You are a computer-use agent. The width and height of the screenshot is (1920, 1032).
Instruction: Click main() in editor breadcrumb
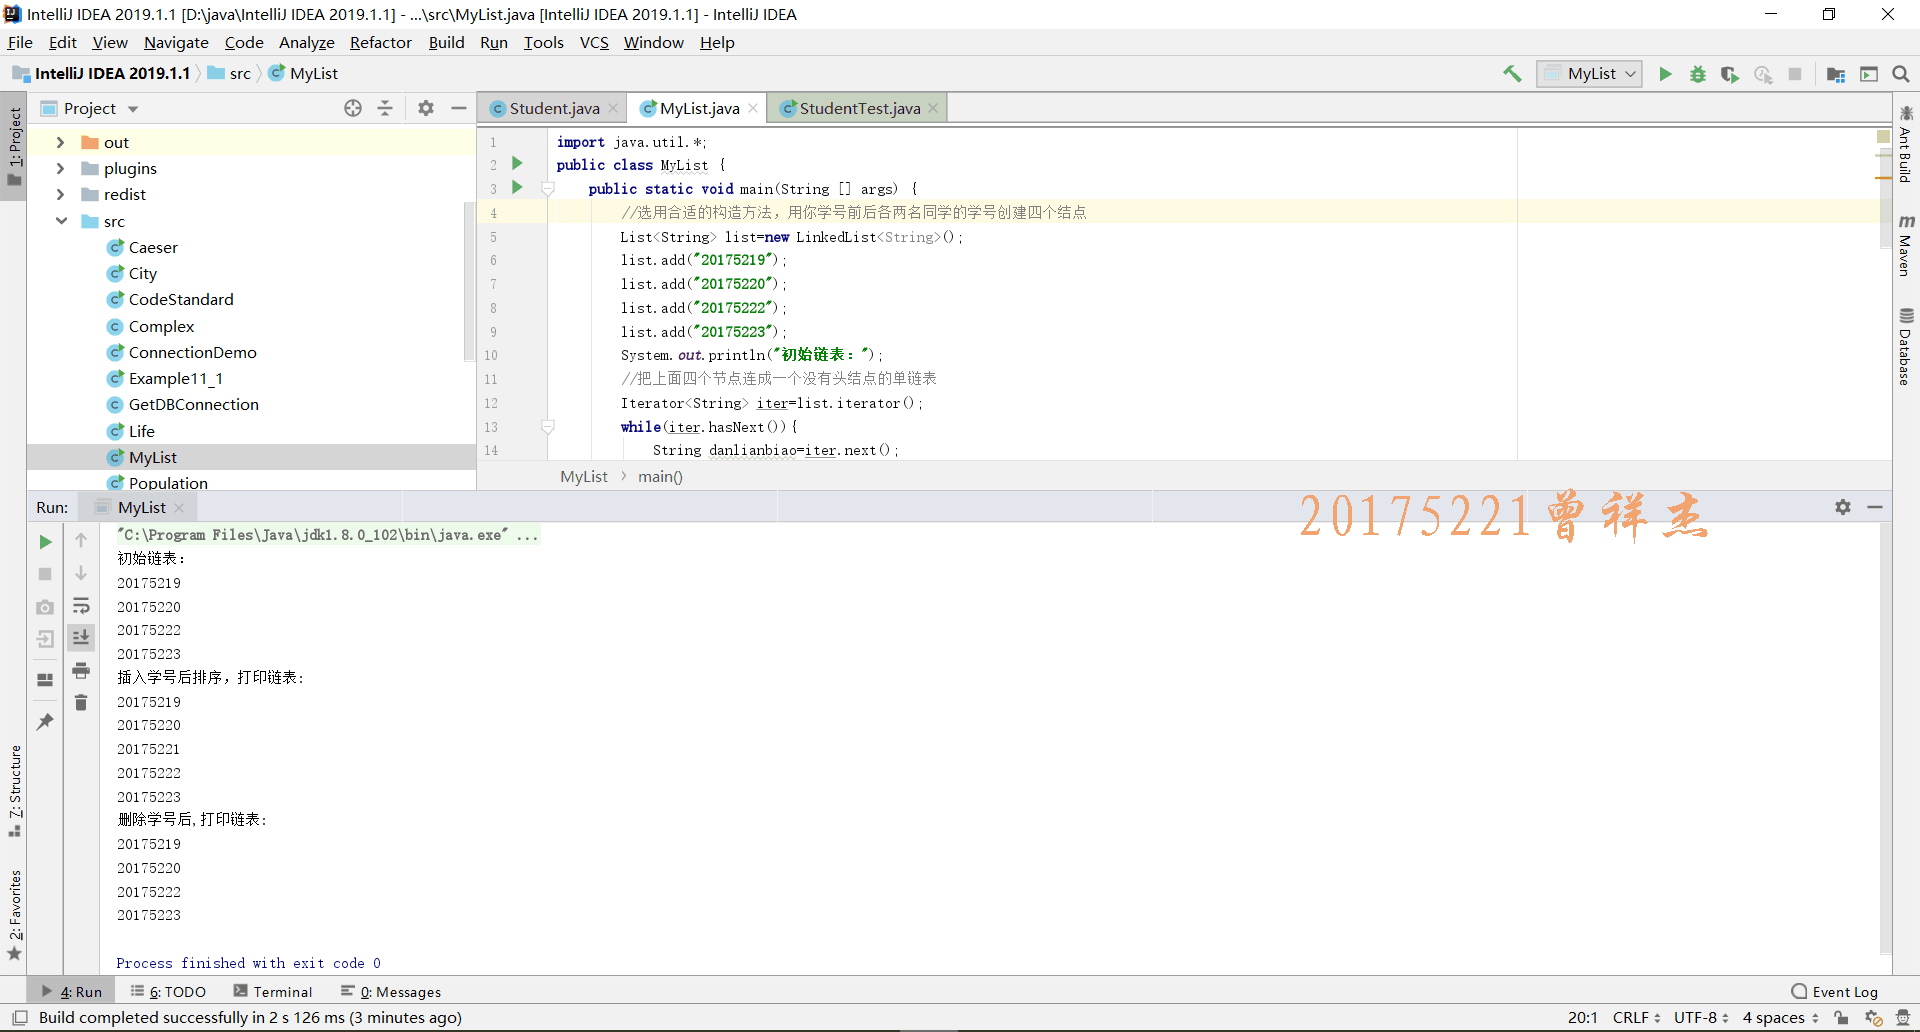(660, 476)
